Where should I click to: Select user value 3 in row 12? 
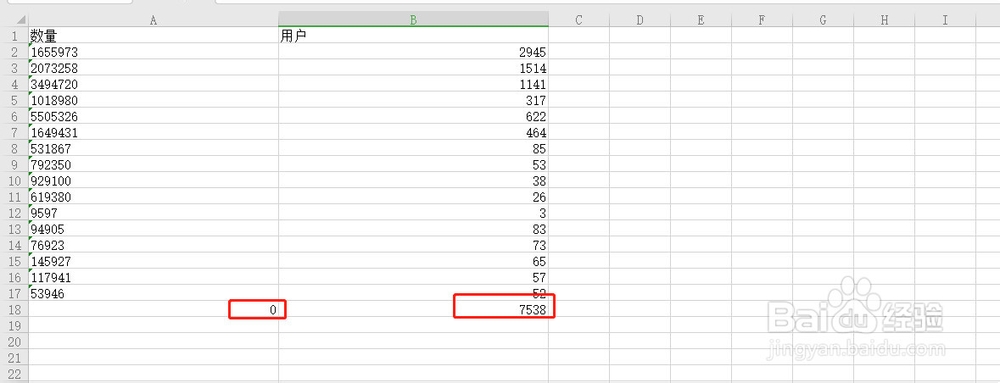coord(413,212)
